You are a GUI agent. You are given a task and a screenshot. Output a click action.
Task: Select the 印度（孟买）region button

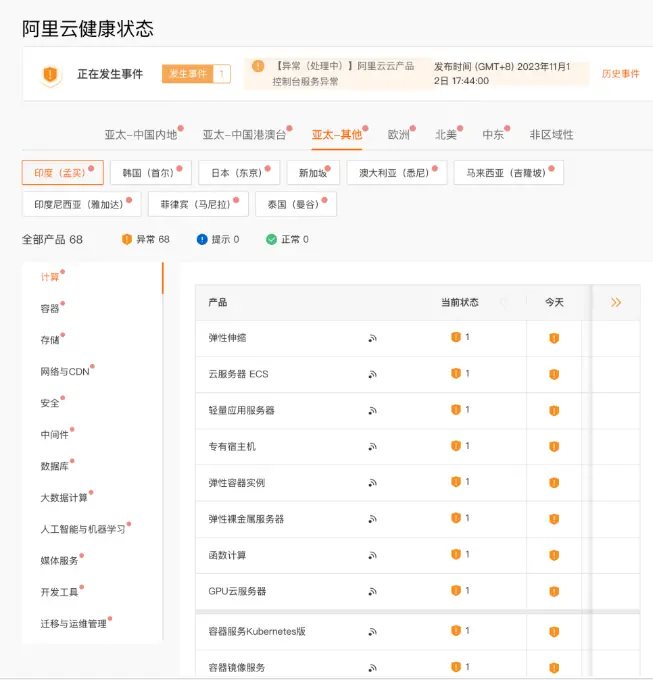[63, 173]
